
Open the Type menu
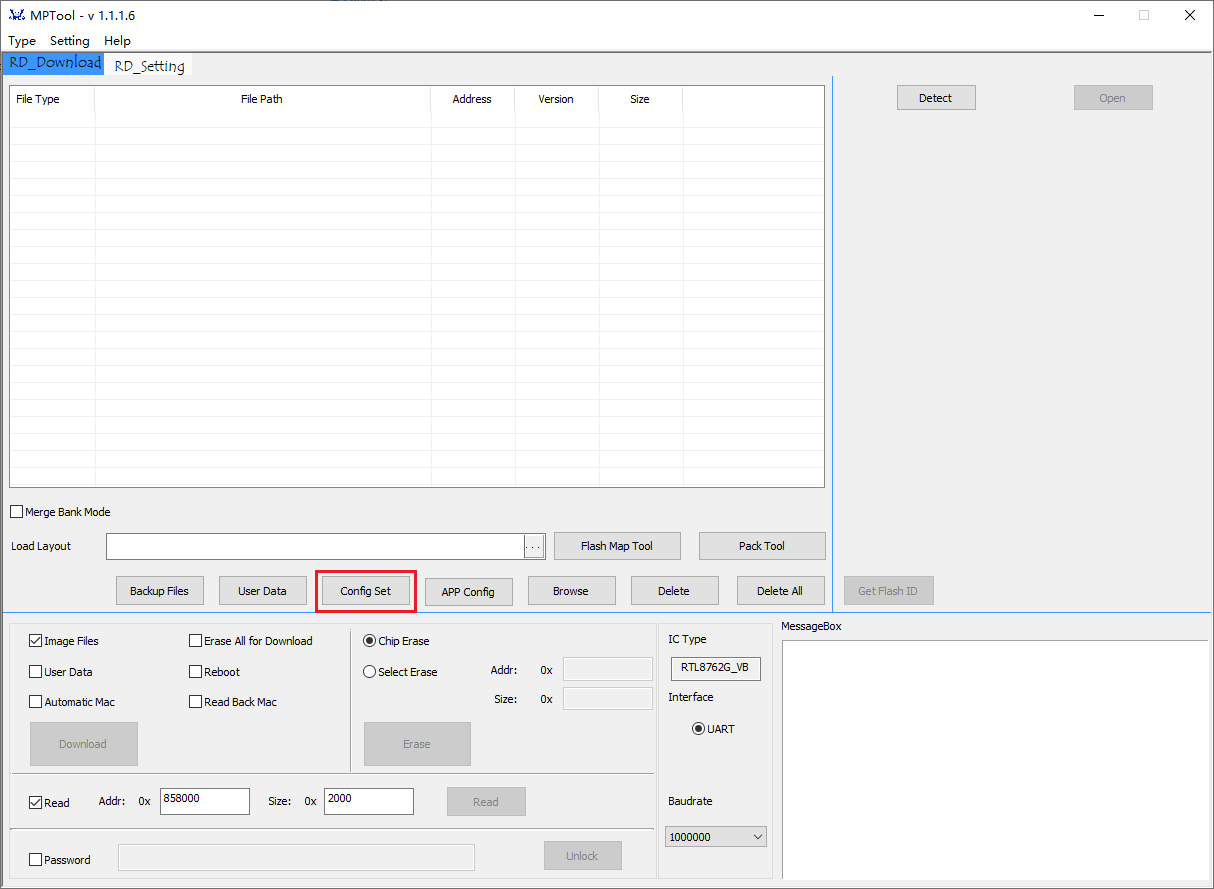tap(22, 41)
